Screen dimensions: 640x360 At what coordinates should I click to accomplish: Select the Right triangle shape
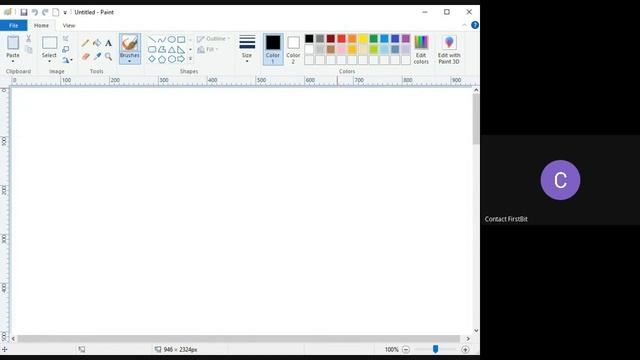[x=181, y=49]
